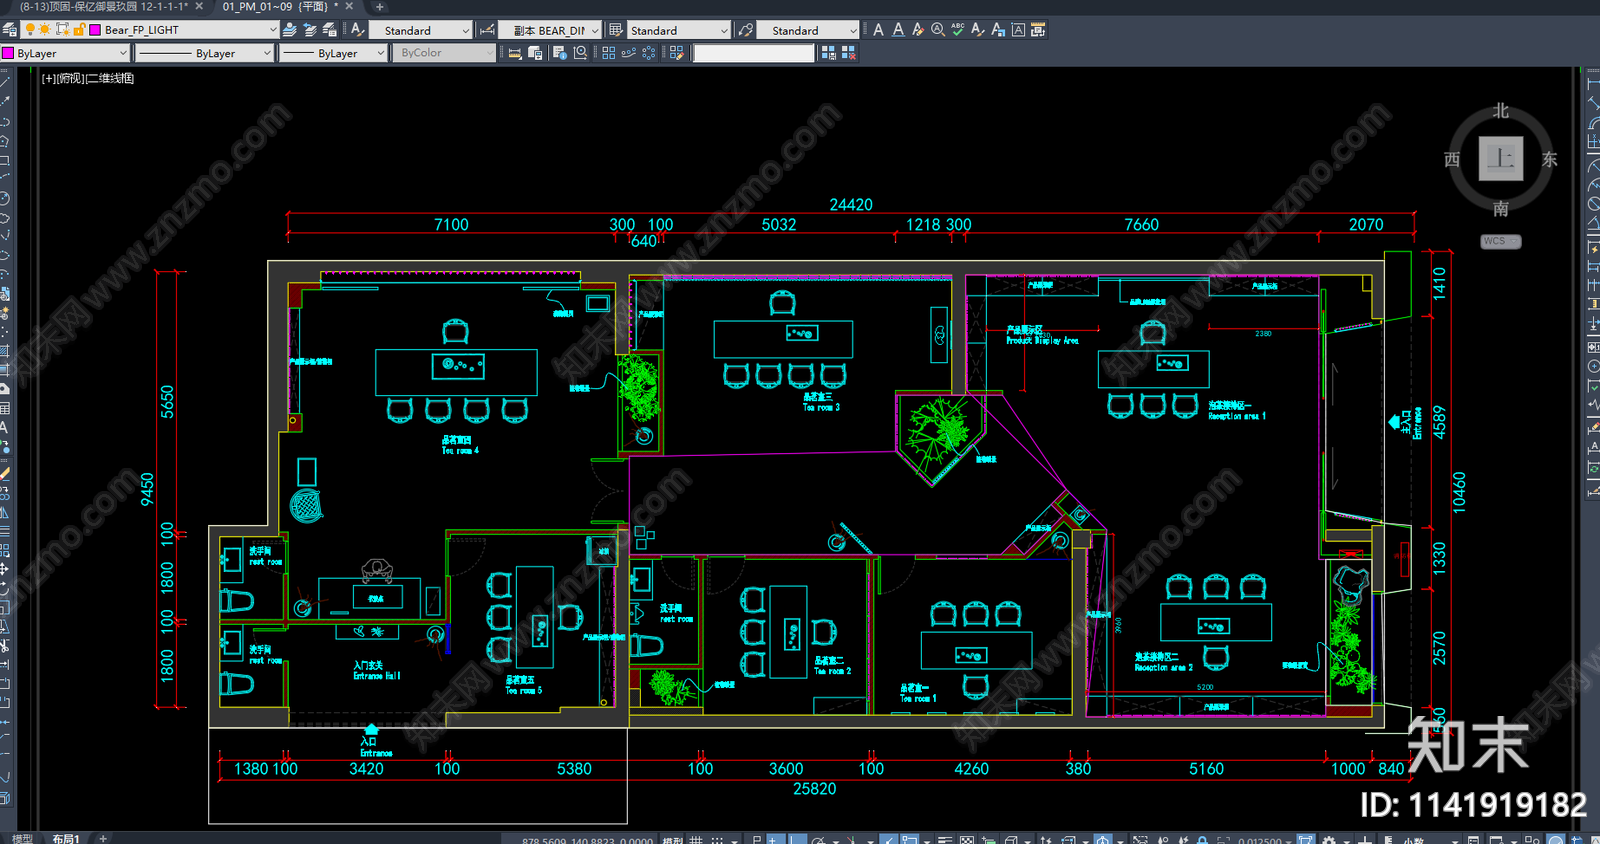Expand the ByLayer color dropdown
Viewport: 1600px width, 844px height.
123,53
